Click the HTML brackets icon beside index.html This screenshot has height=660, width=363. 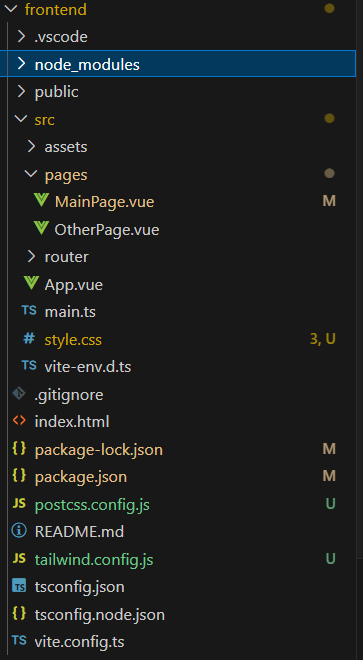(19, 421)
